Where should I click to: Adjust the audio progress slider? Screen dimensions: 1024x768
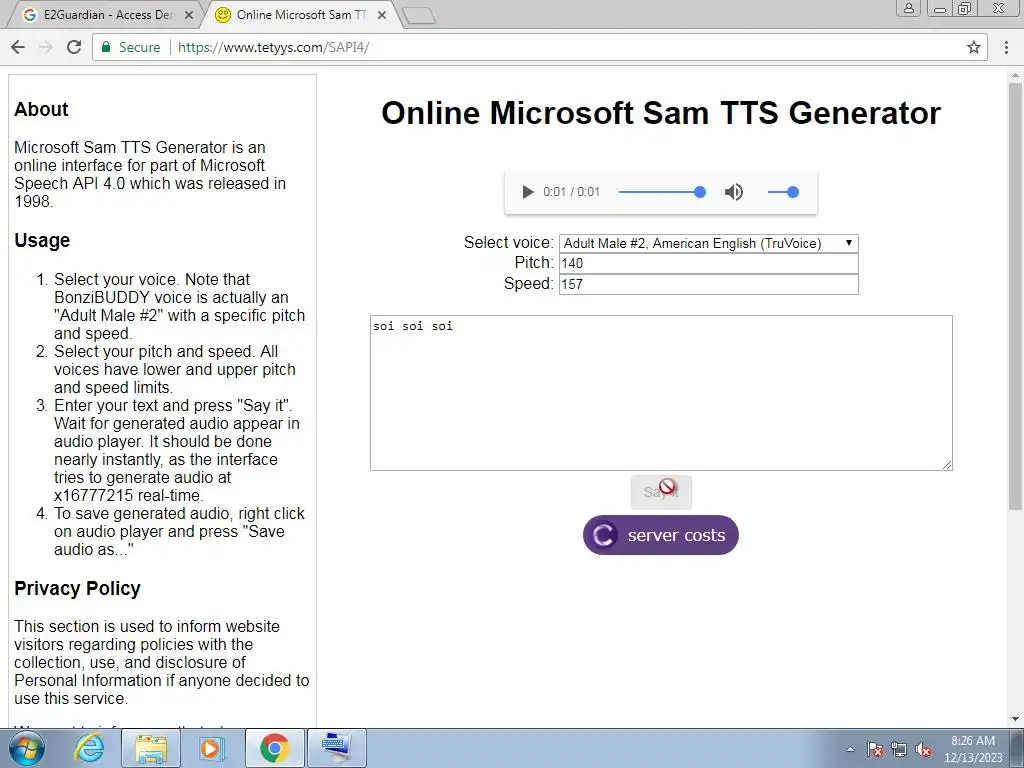[662, 192]
